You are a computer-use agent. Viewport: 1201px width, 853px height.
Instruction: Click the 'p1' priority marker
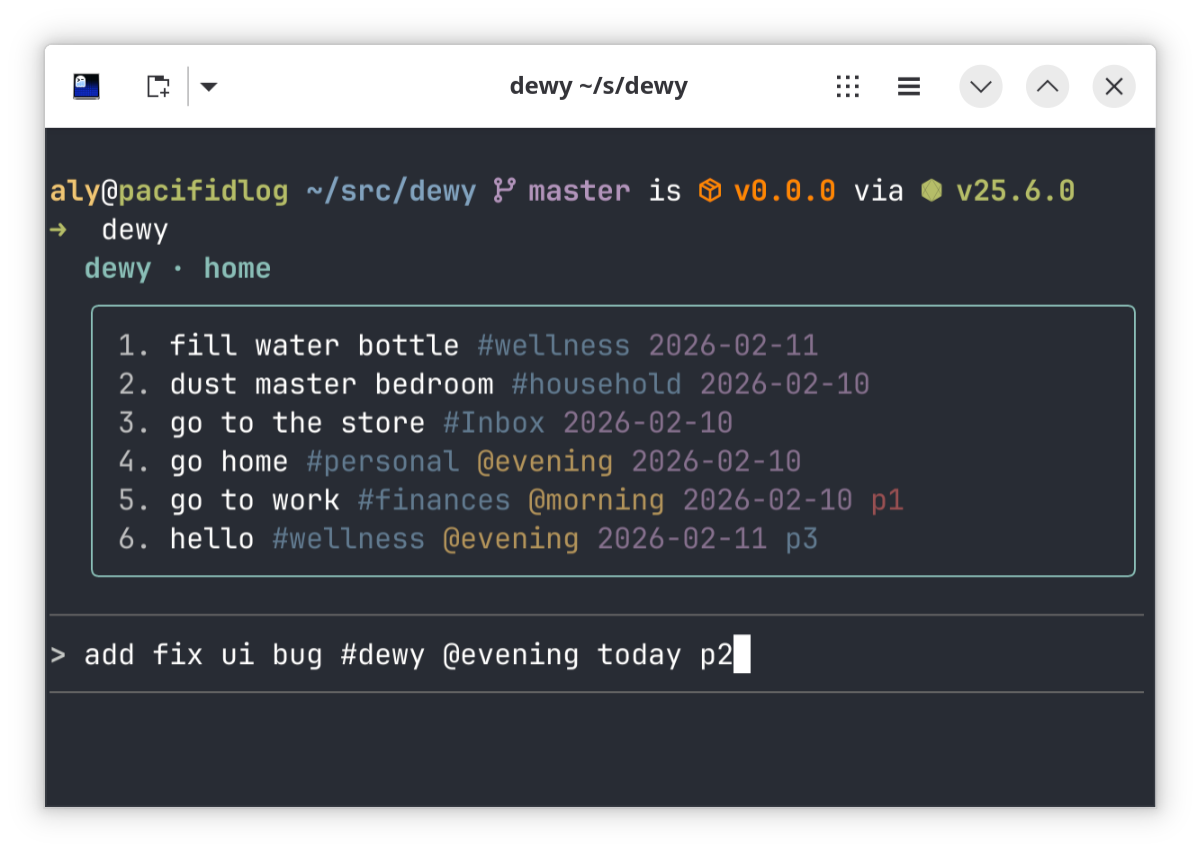pos(887,500)
